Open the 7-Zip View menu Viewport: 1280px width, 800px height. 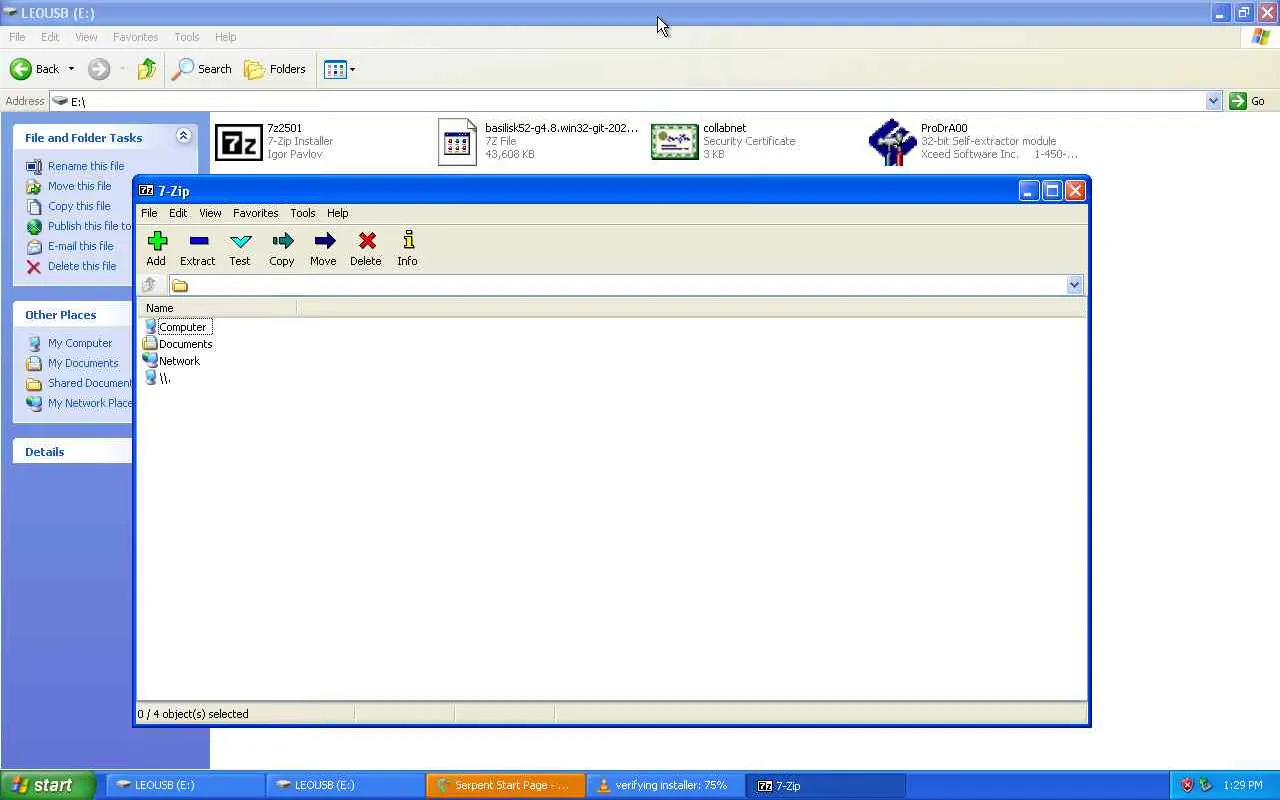[210, 213]
